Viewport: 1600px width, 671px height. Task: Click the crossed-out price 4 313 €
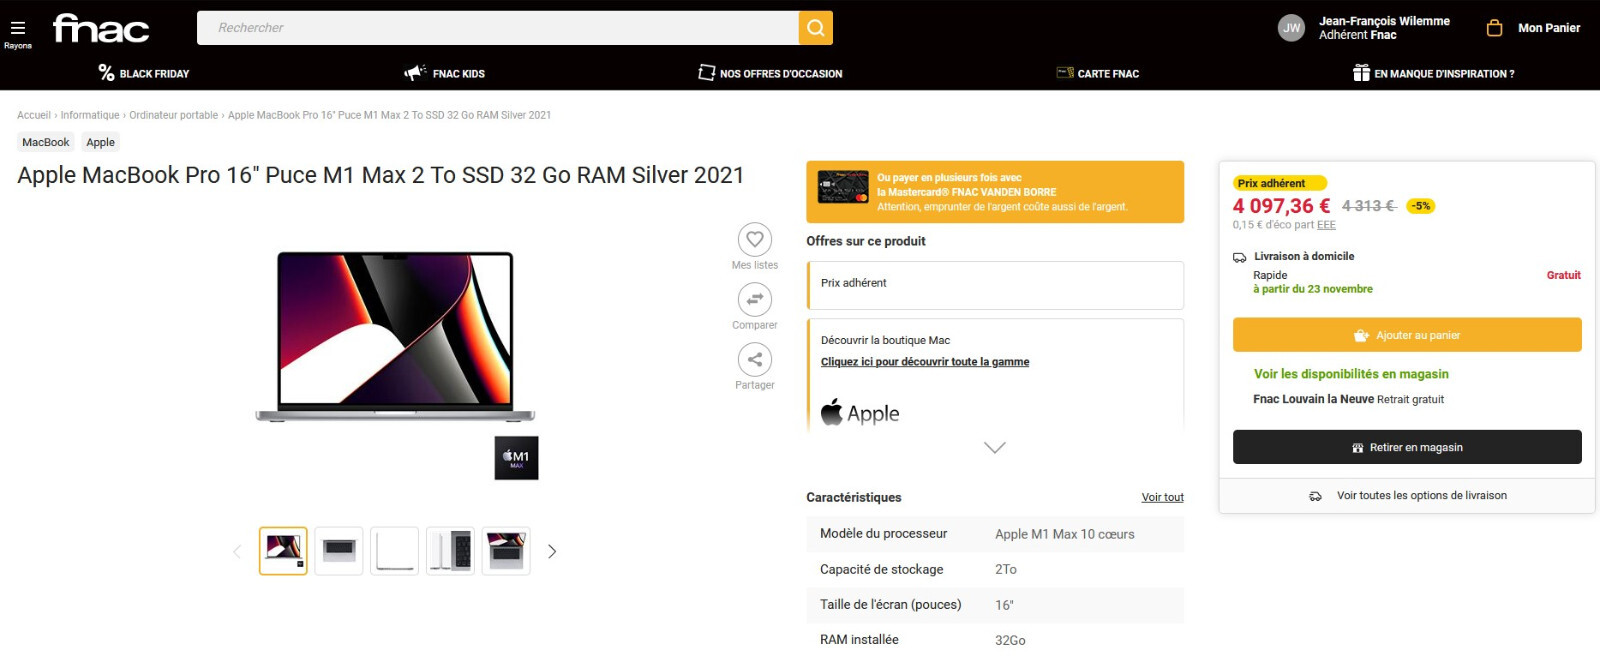coord(1368,206)
